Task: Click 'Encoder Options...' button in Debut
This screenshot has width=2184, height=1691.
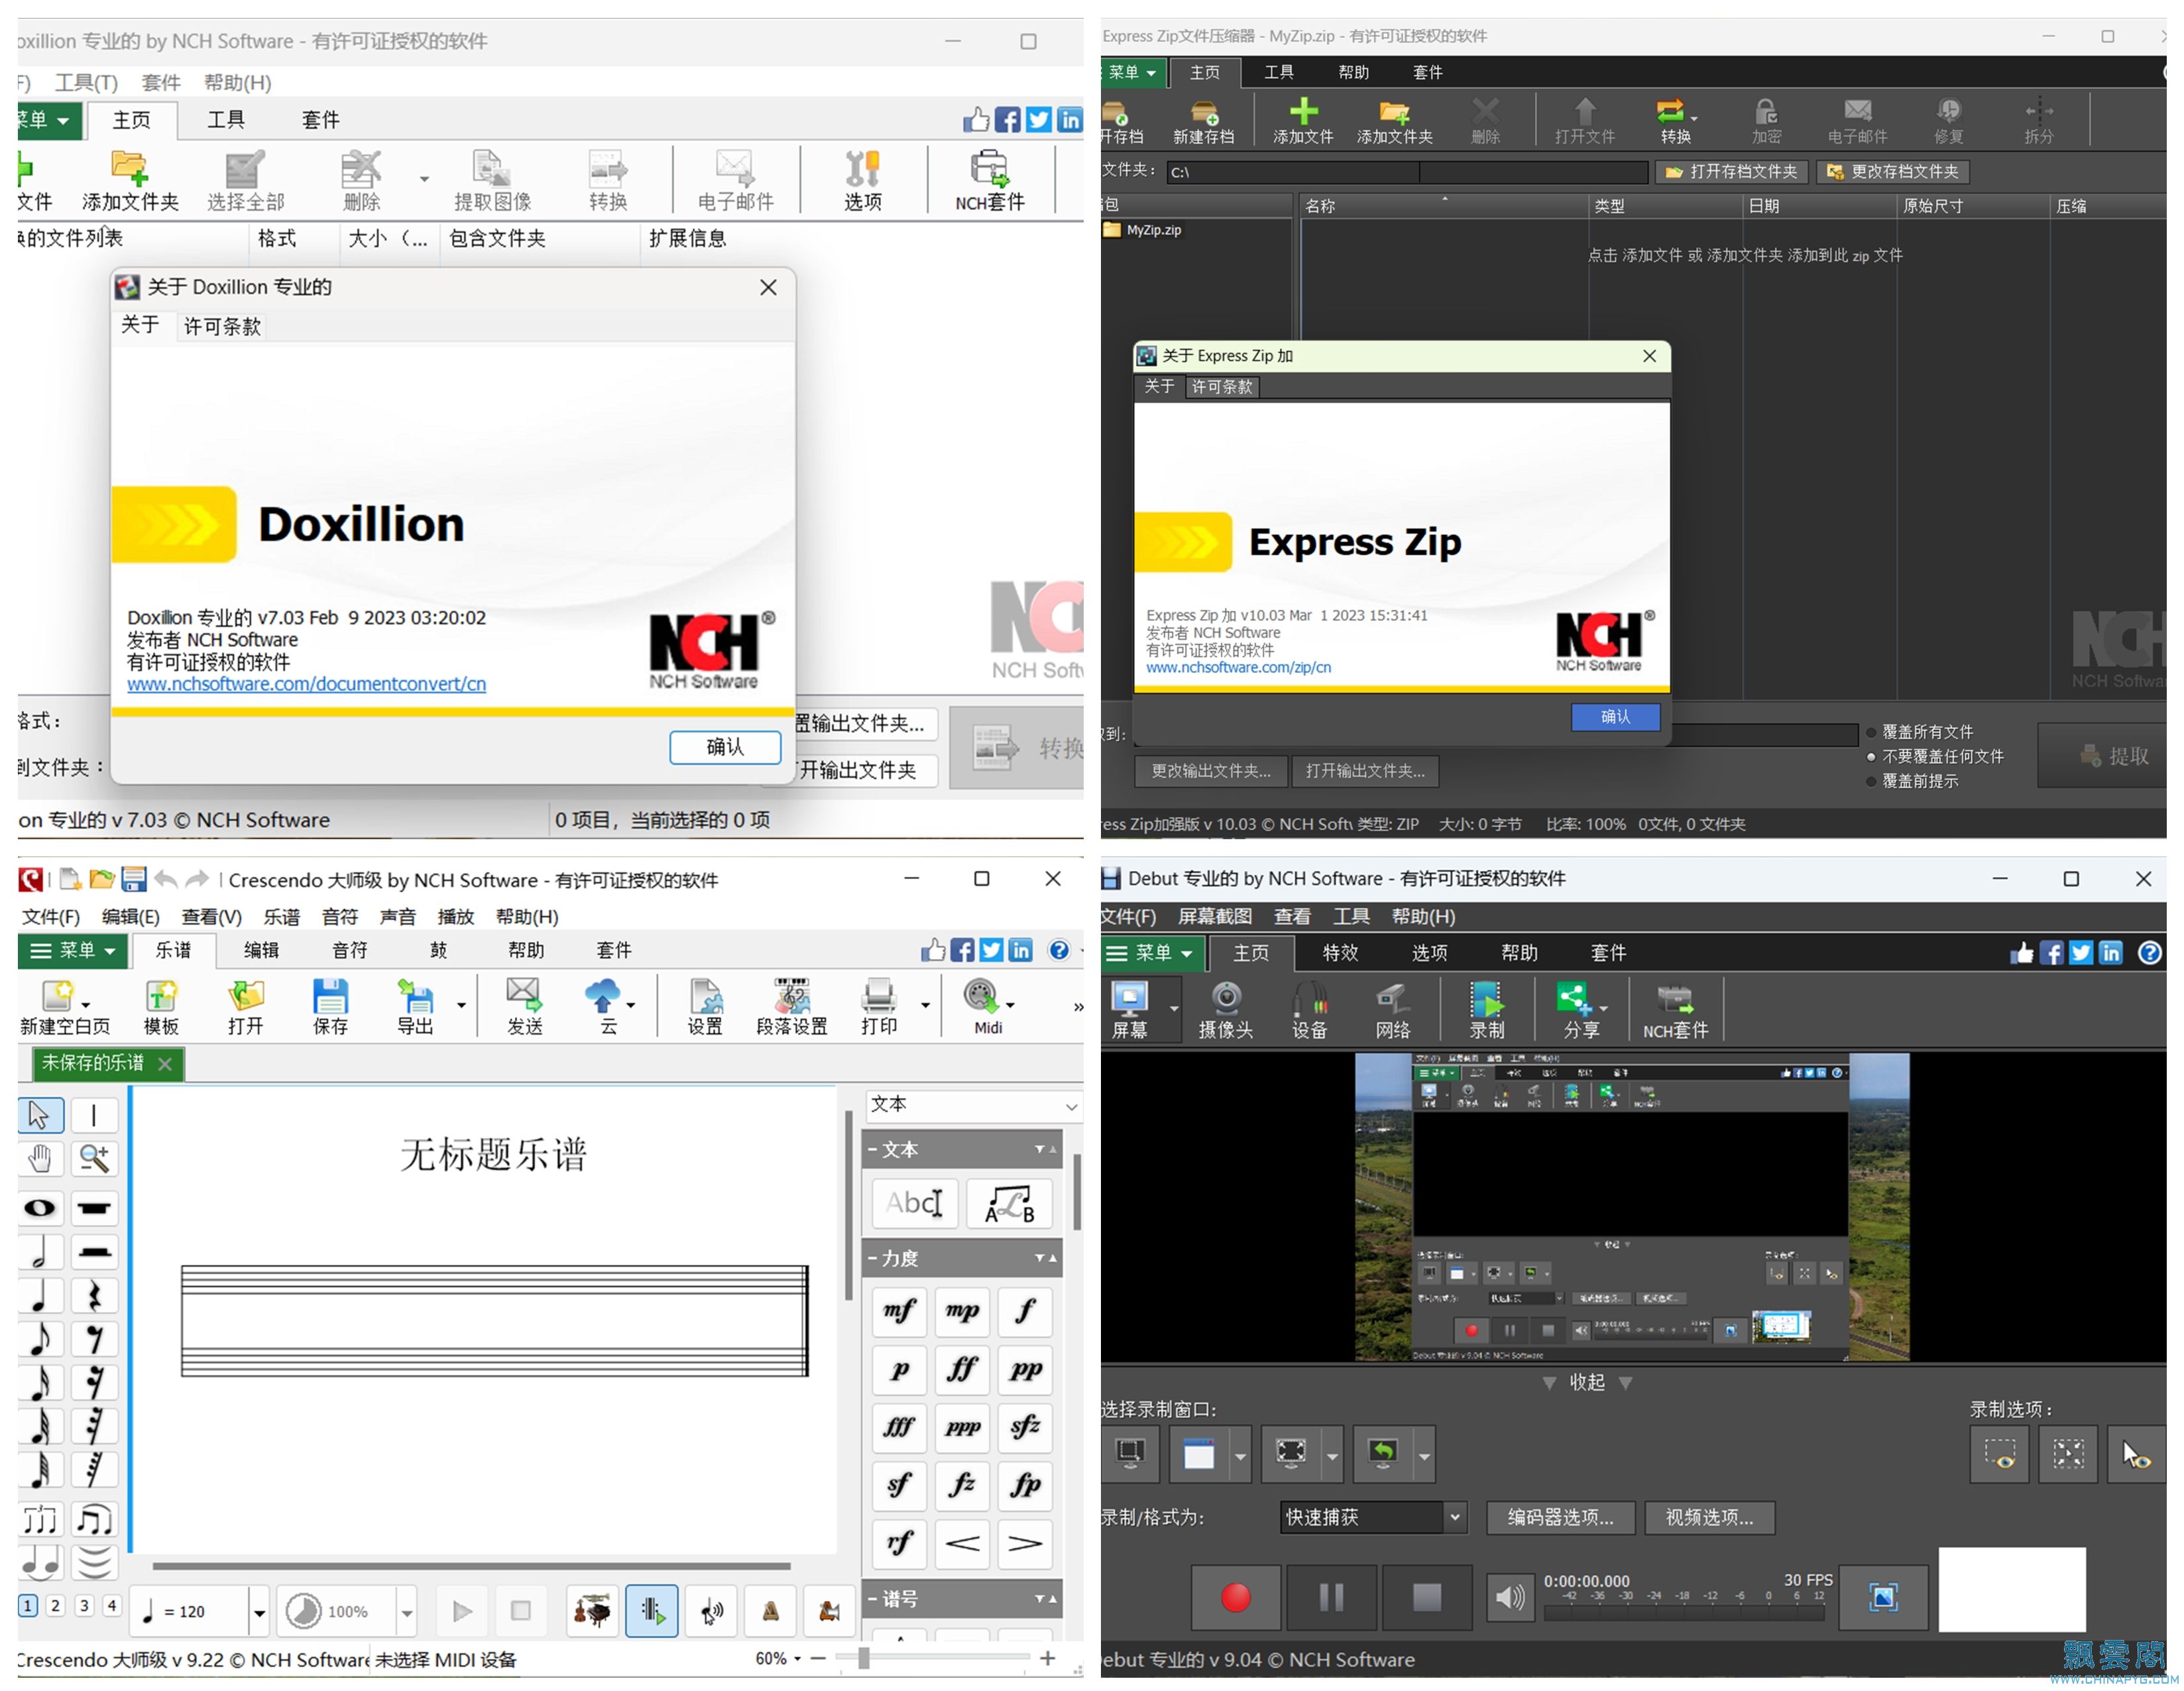Action: [x=1560, y=1517]
